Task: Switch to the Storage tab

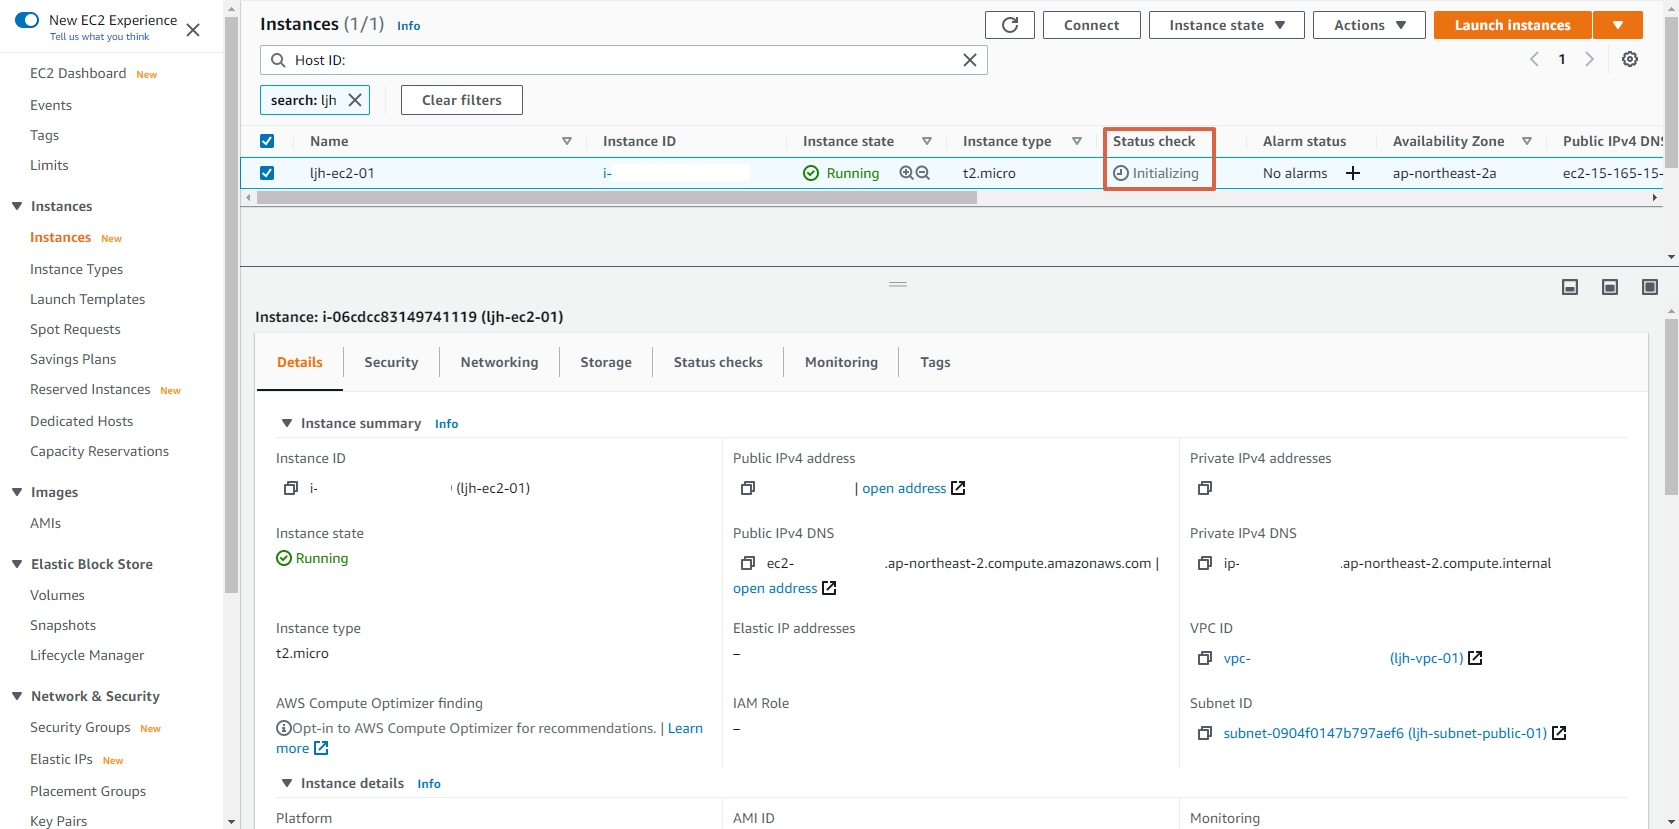Action: tap(606, 362)
